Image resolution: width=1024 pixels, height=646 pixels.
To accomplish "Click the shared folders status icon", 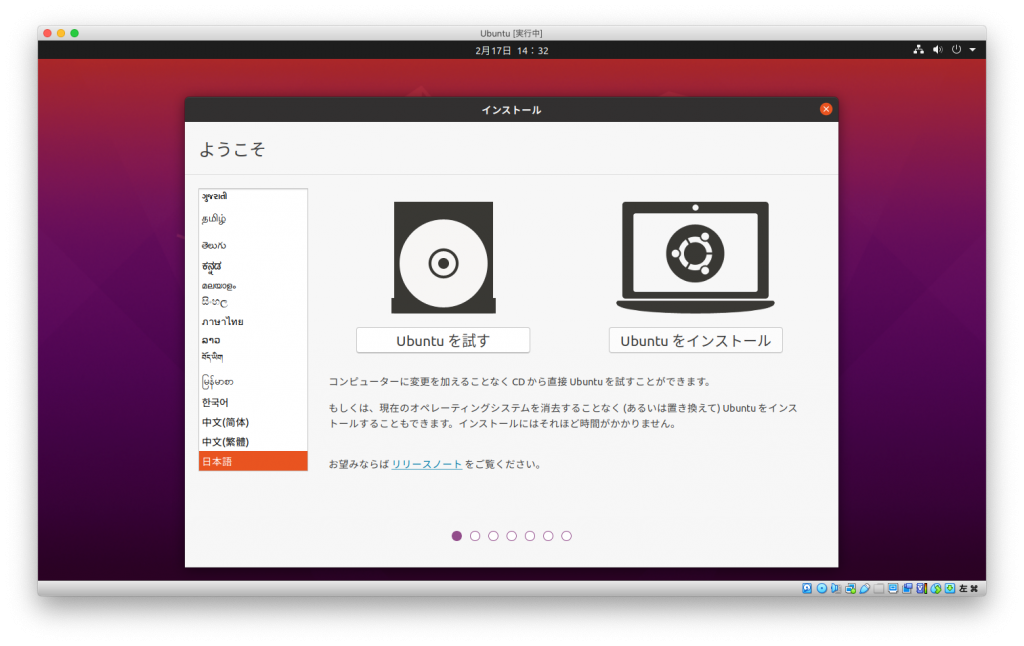I will pyautogui.click(x=878, y=589).
